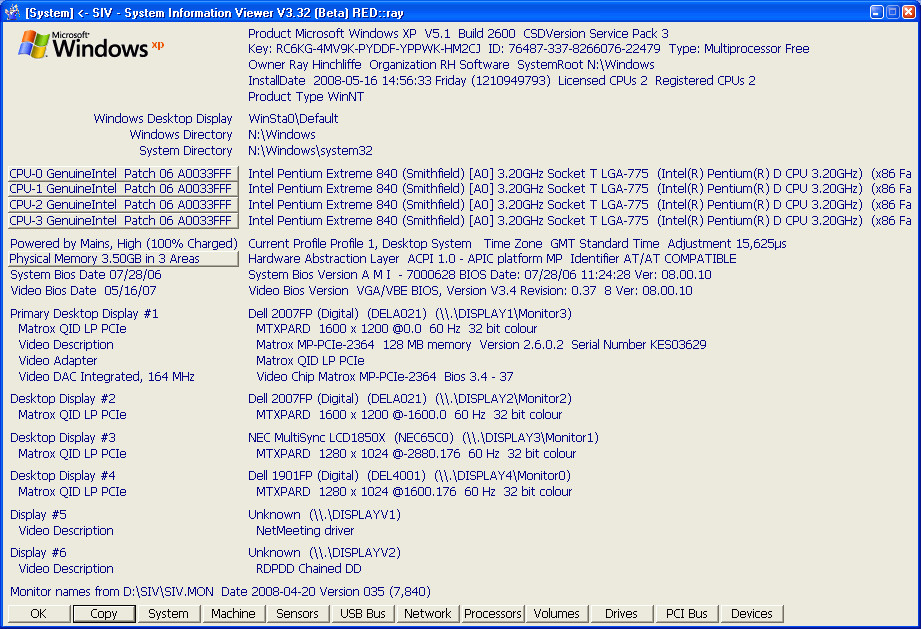The height and width of the screenshot is (629, 921).
Task: Open the Volumes button
Action: pos(556,613)
